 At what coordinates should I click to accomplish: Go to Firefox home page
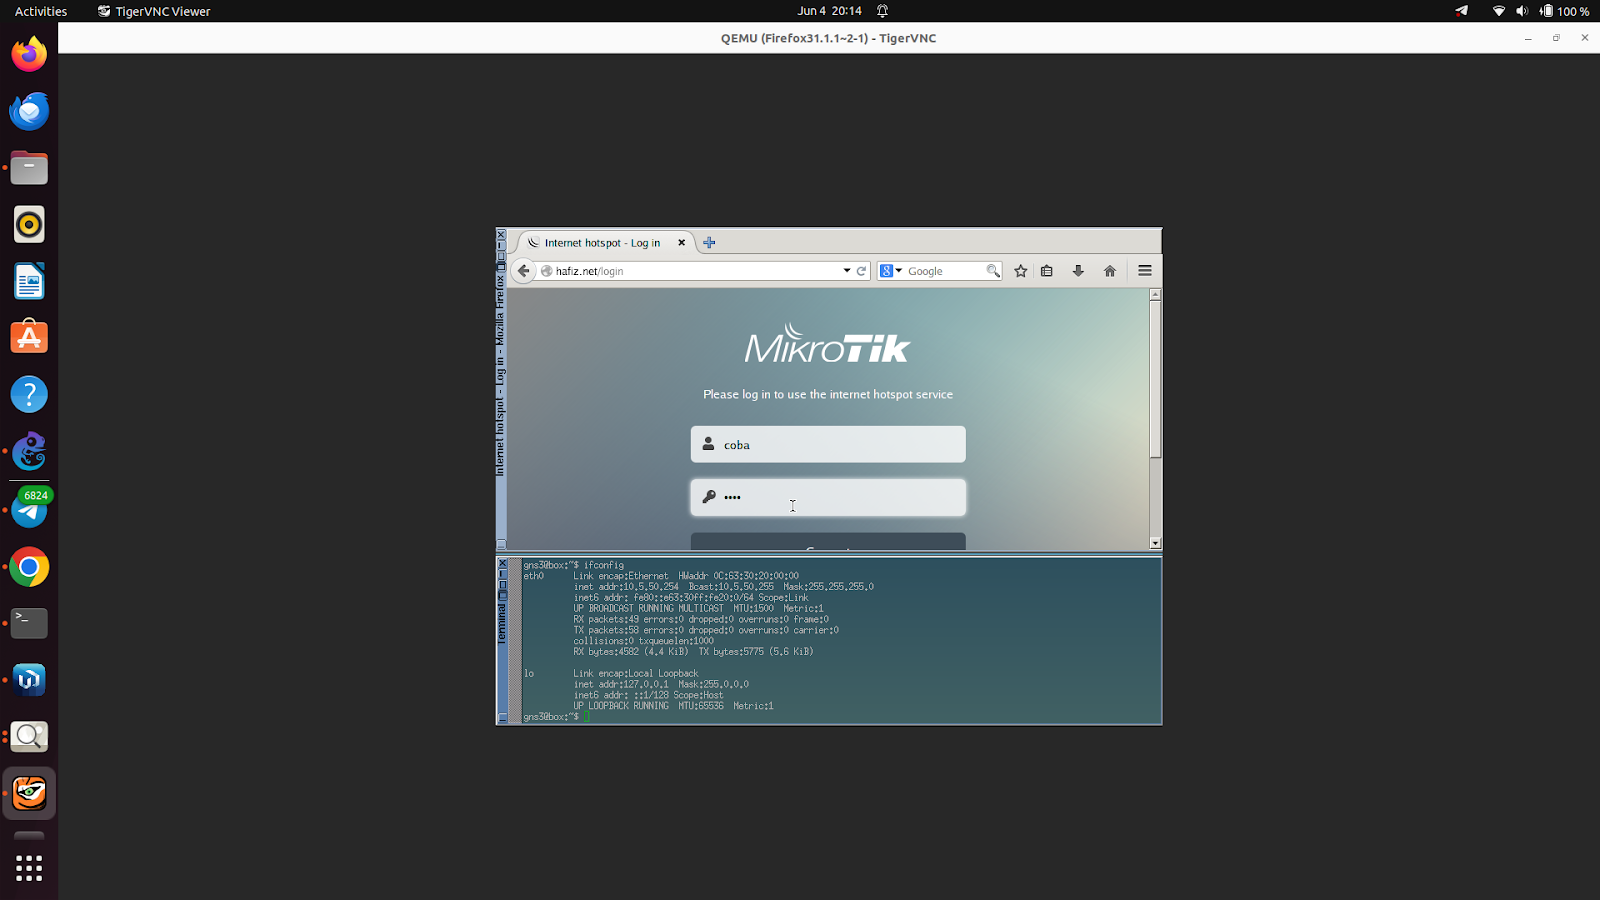click(1110, 271)
